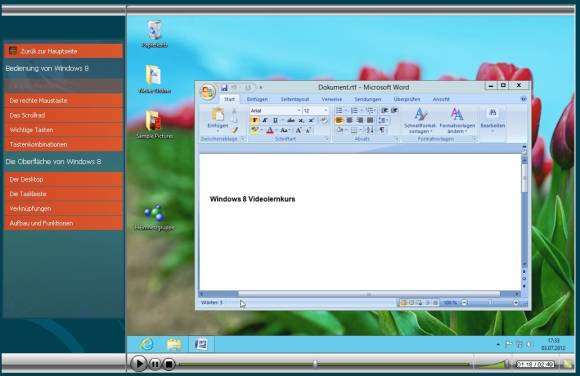Click the Formatvorlagen ändern icon

(x=457, y=115)
